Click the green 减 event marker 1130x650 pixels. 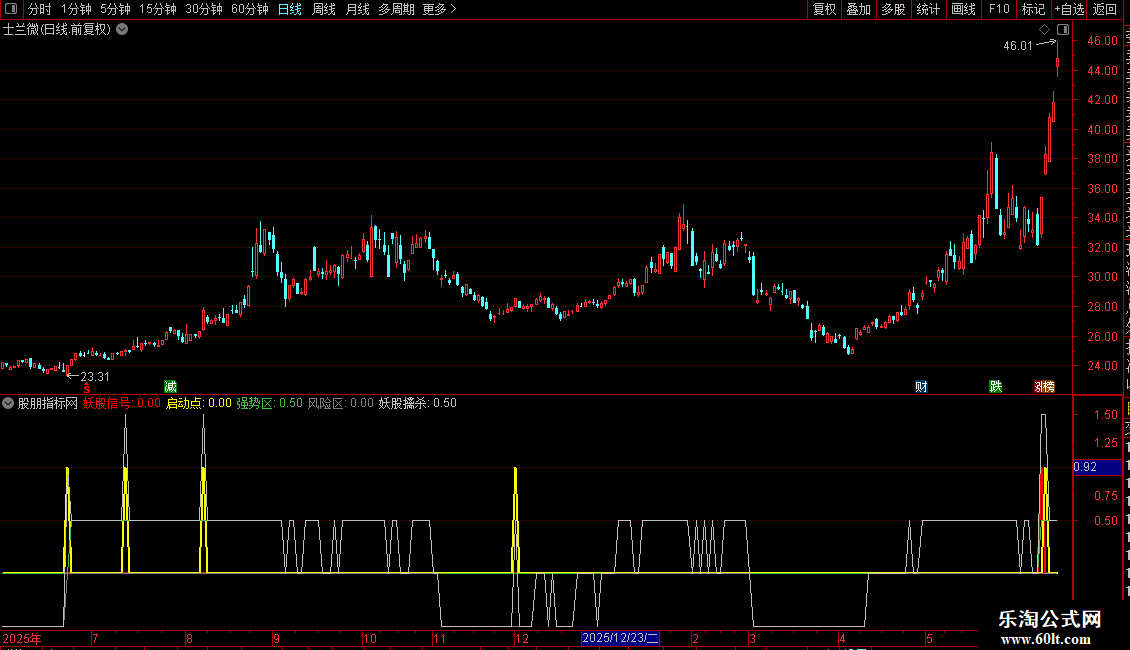pyautogui.click(x=170, y=387)
